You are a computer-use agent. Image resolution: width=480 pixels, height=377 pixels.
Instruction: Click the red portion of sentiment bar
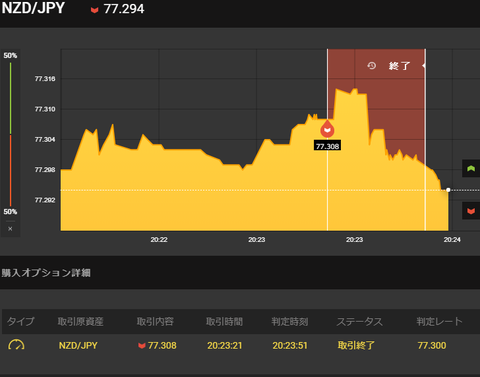point(10,170)
